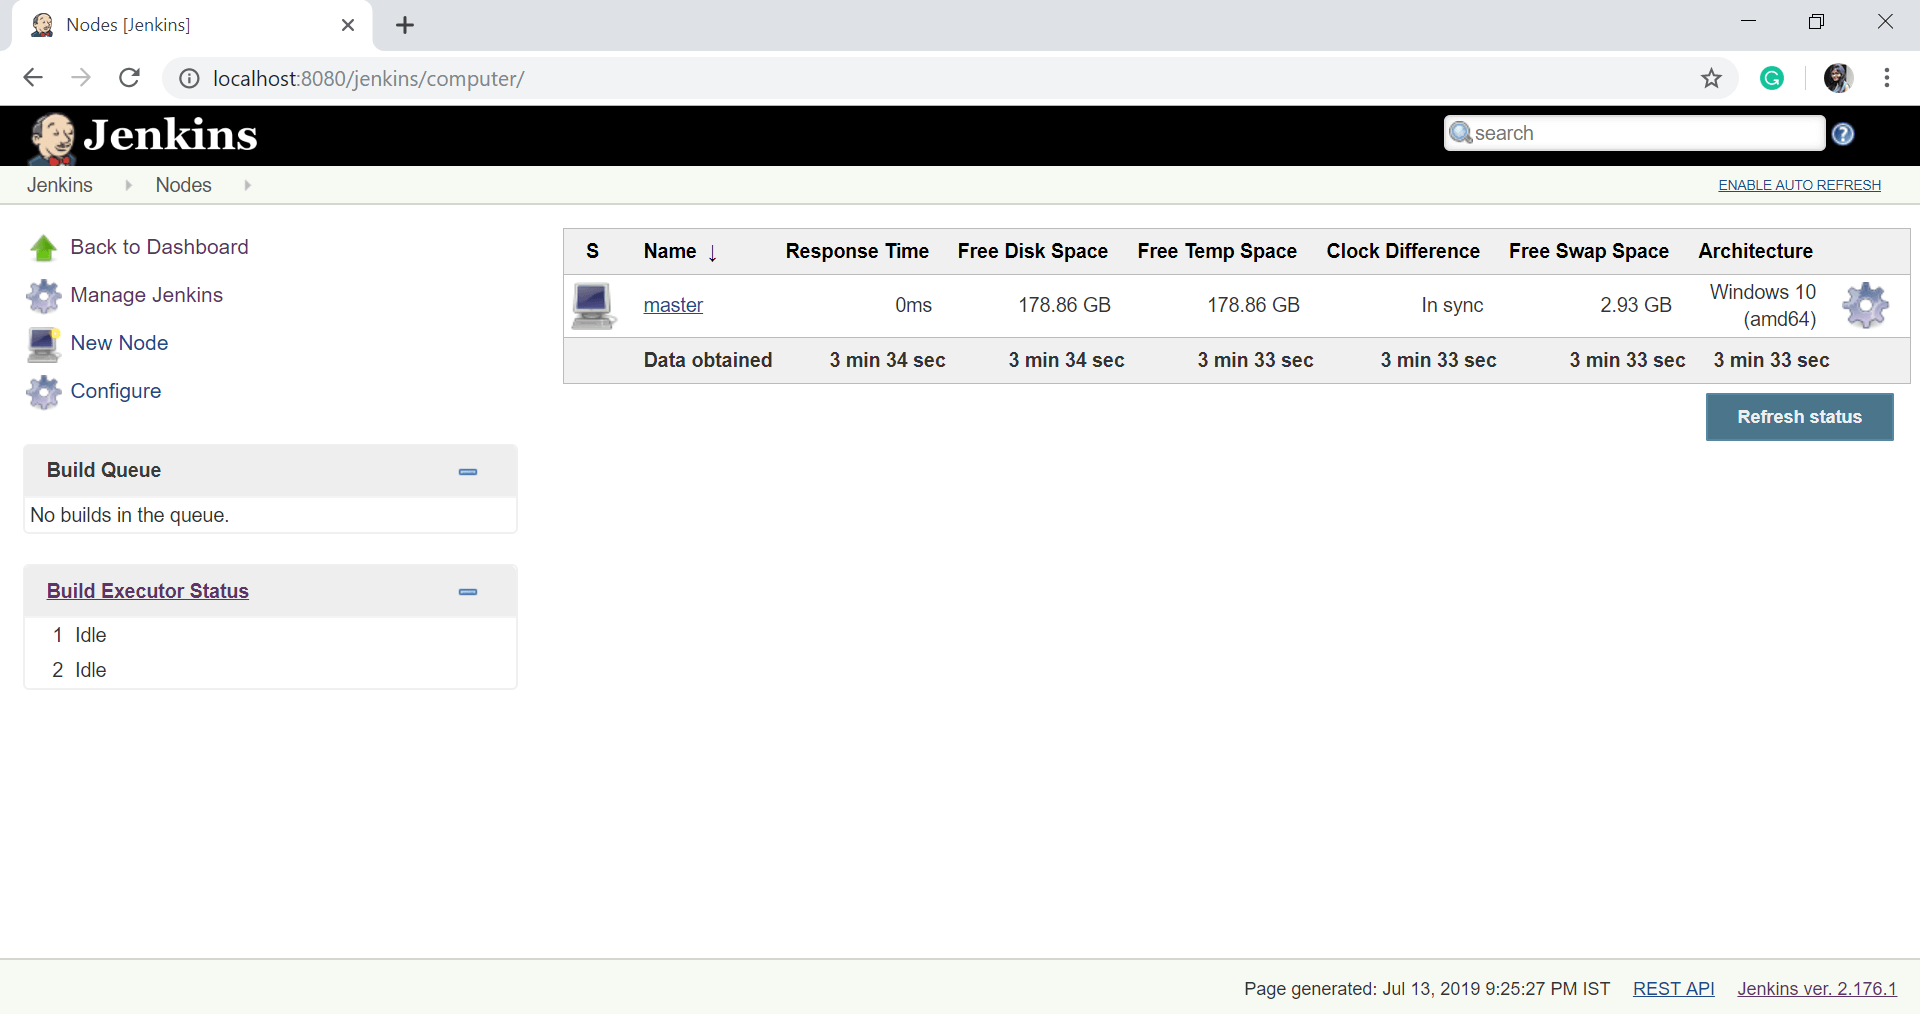
Task: Open Back to Dashboard link
Action: (x=160, y=247)
